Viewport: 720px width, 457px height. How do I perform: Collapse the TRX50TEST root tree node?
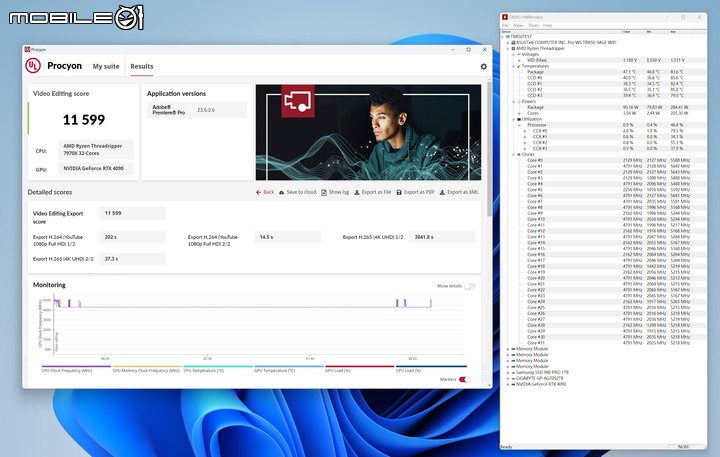pyautogui.click(x=503, y=36)
